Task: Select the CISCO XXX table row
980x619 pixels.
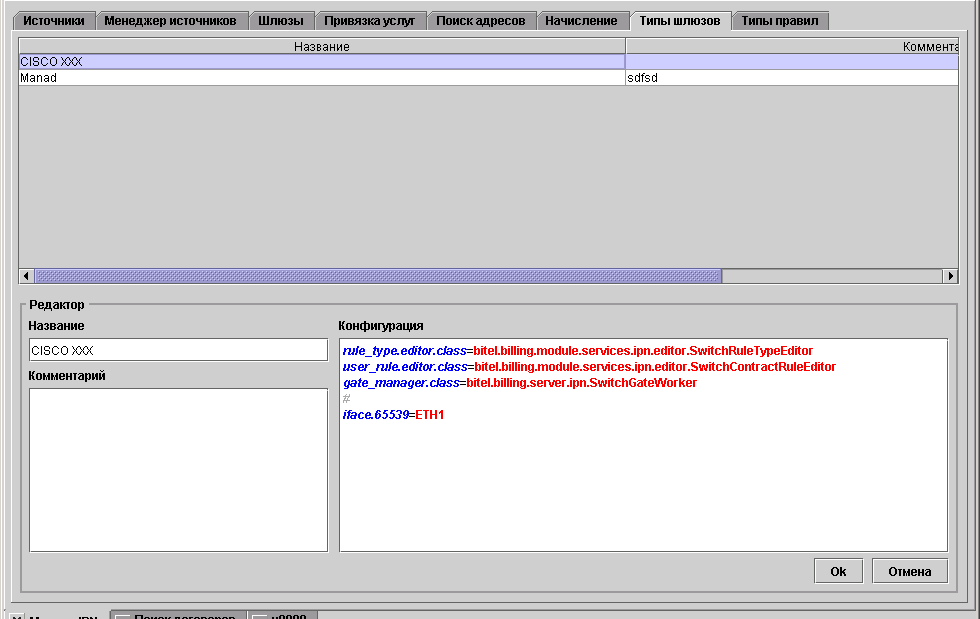Action: tap(321, 62)
